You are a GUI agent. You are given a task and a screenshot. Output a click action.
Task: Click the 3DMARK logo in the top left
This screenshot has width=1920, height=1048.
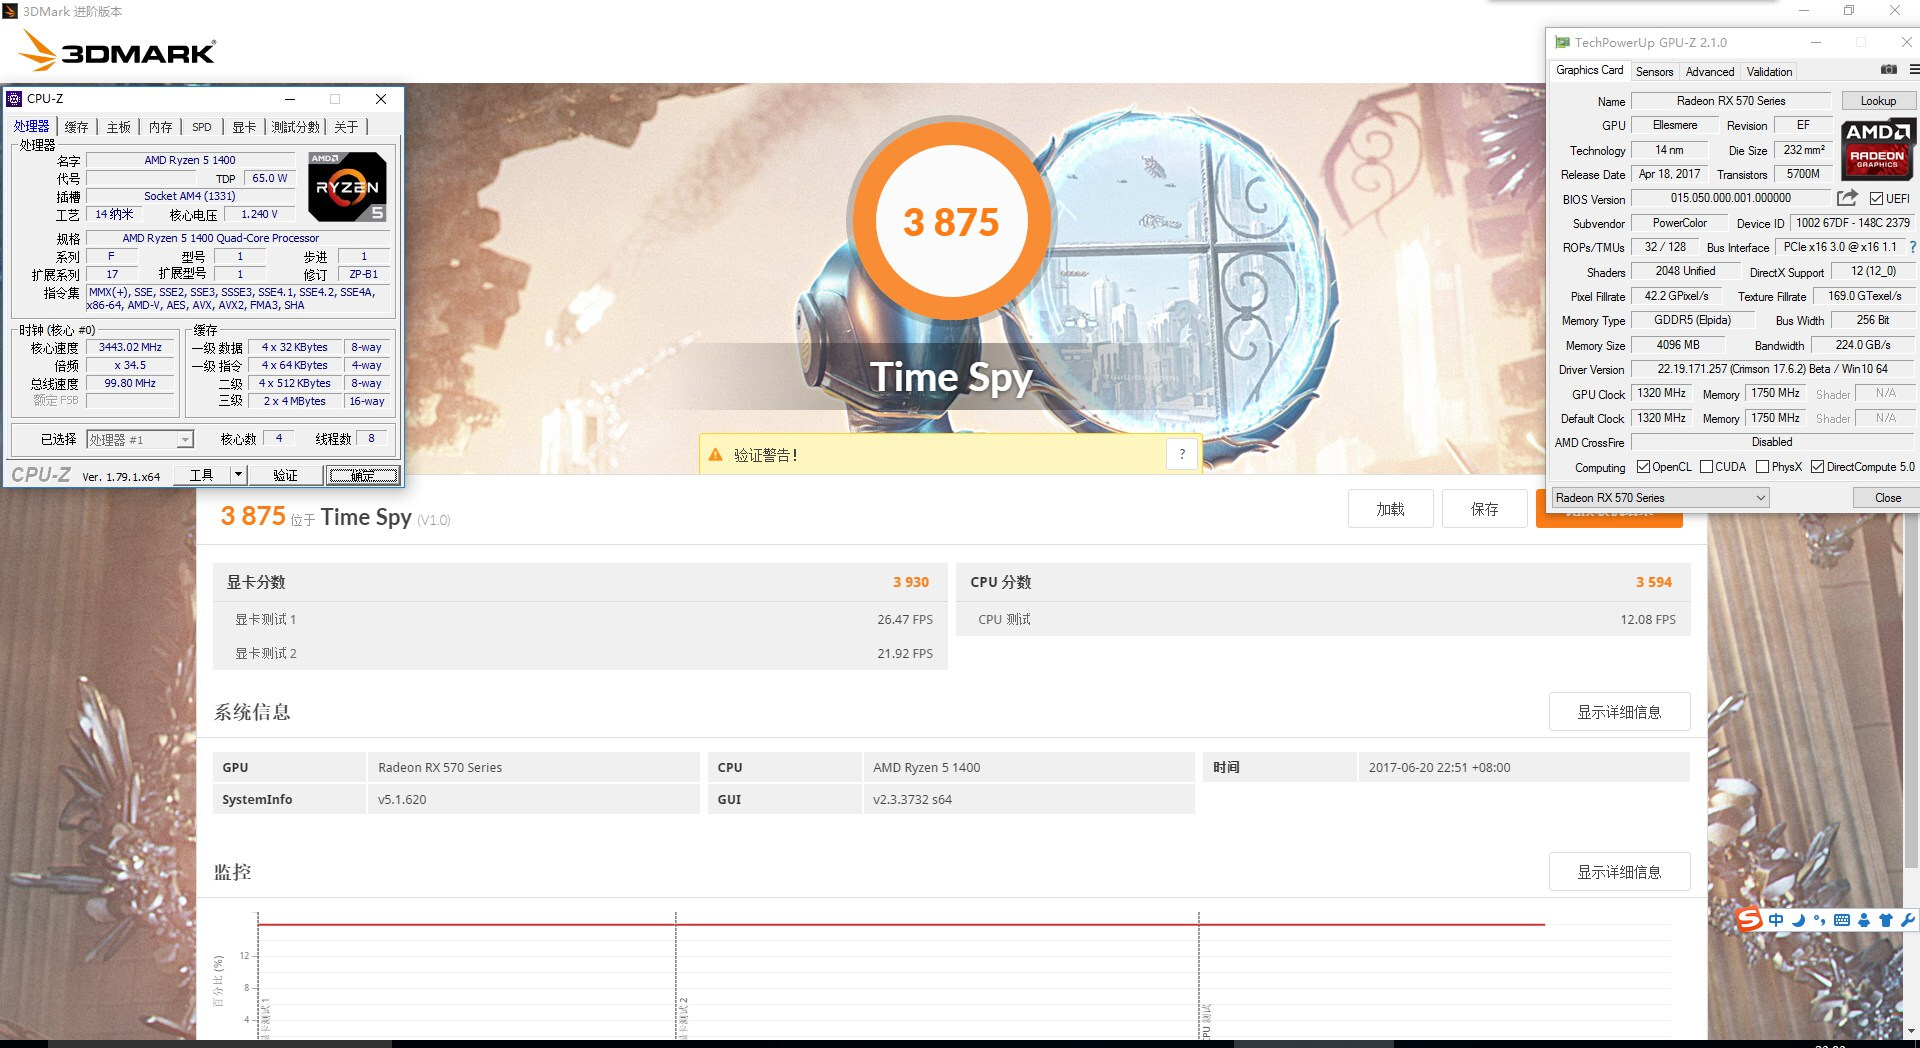tap(116, 51)
